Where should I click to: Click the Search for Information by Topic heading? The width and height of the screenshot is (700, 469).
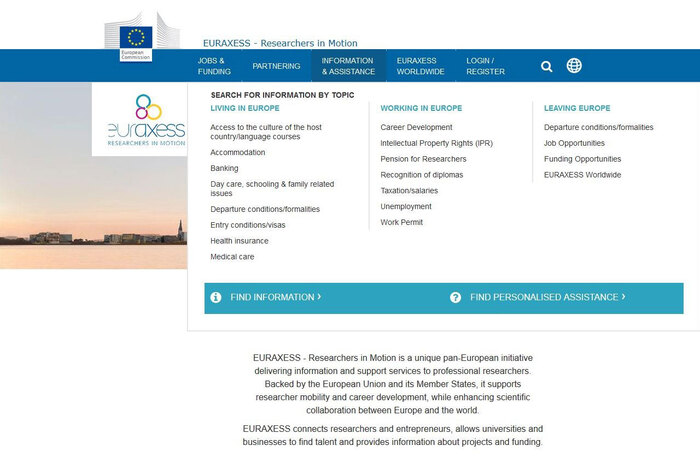click(x=283, y=95)
